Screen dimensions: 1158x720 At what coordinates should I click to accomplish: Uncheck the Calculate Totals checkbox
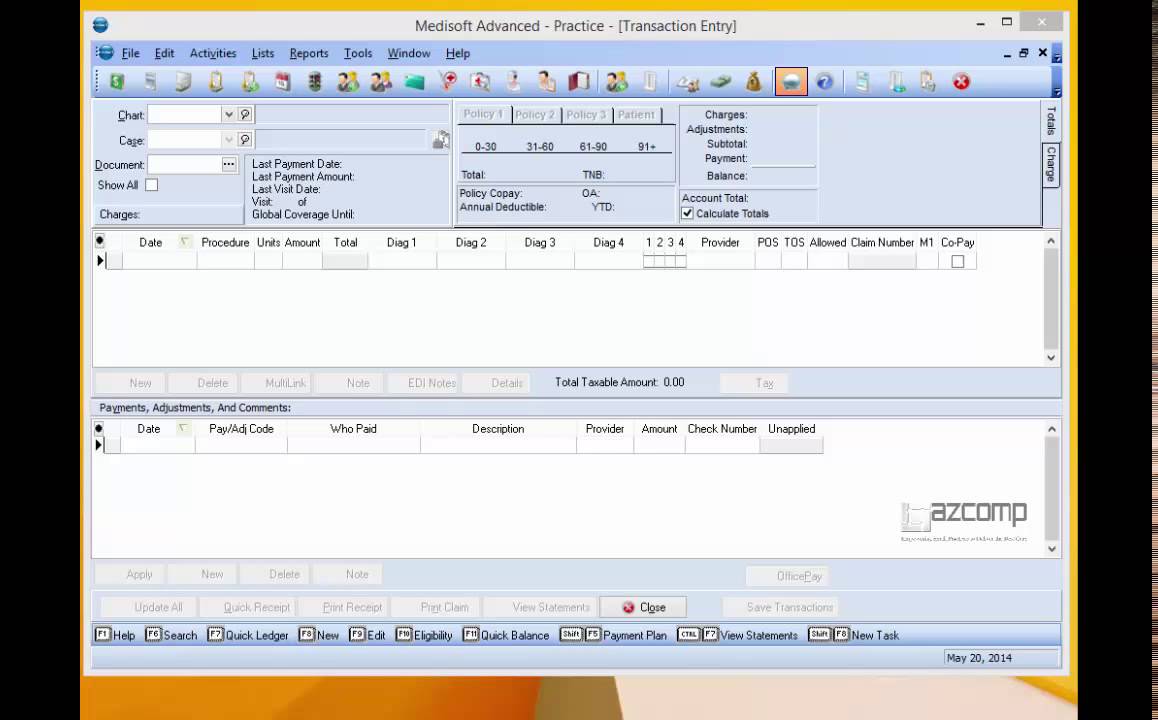[x=688, y=213]
